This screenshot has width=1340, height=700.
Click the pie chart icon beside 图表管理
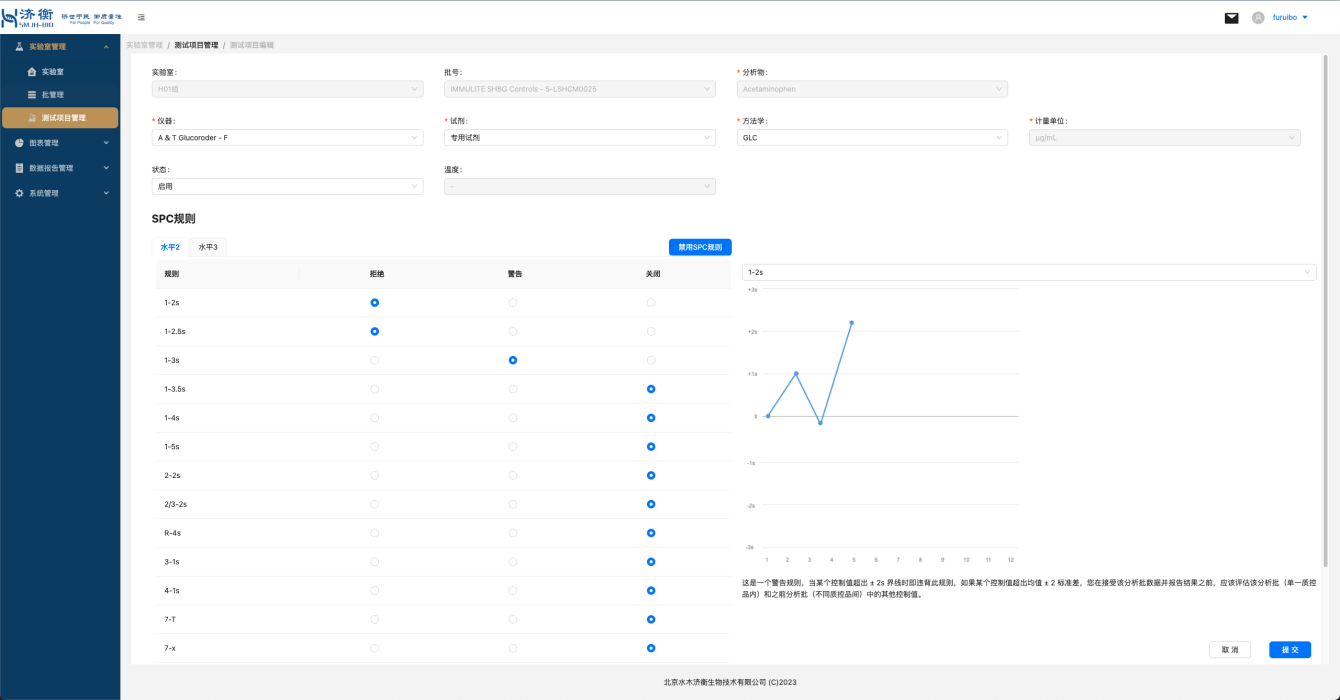click(x=19, y=143)
